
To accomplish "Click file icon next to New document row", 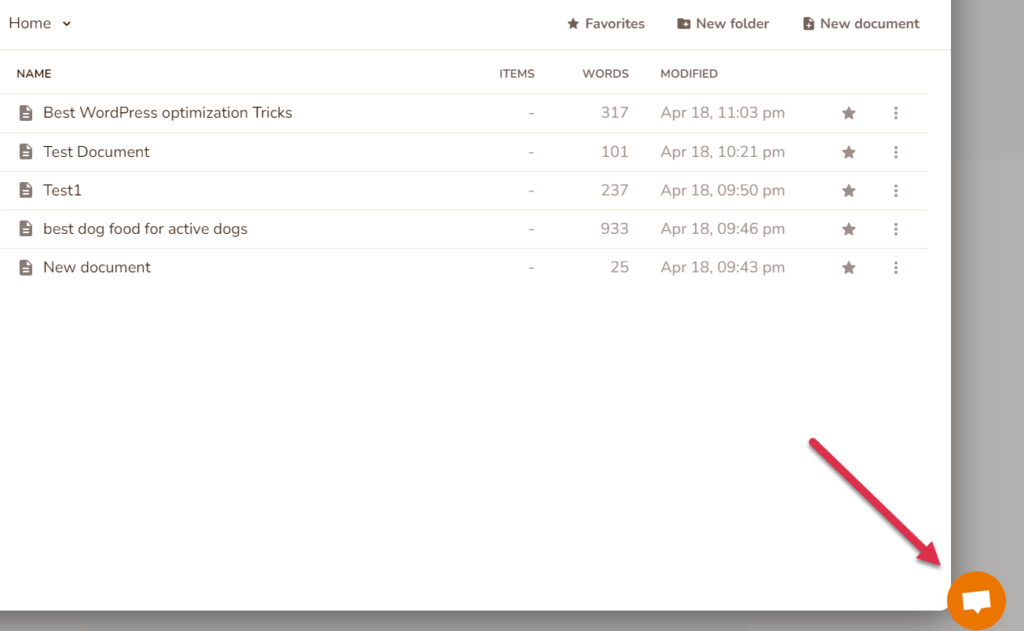I will point(26,267).
